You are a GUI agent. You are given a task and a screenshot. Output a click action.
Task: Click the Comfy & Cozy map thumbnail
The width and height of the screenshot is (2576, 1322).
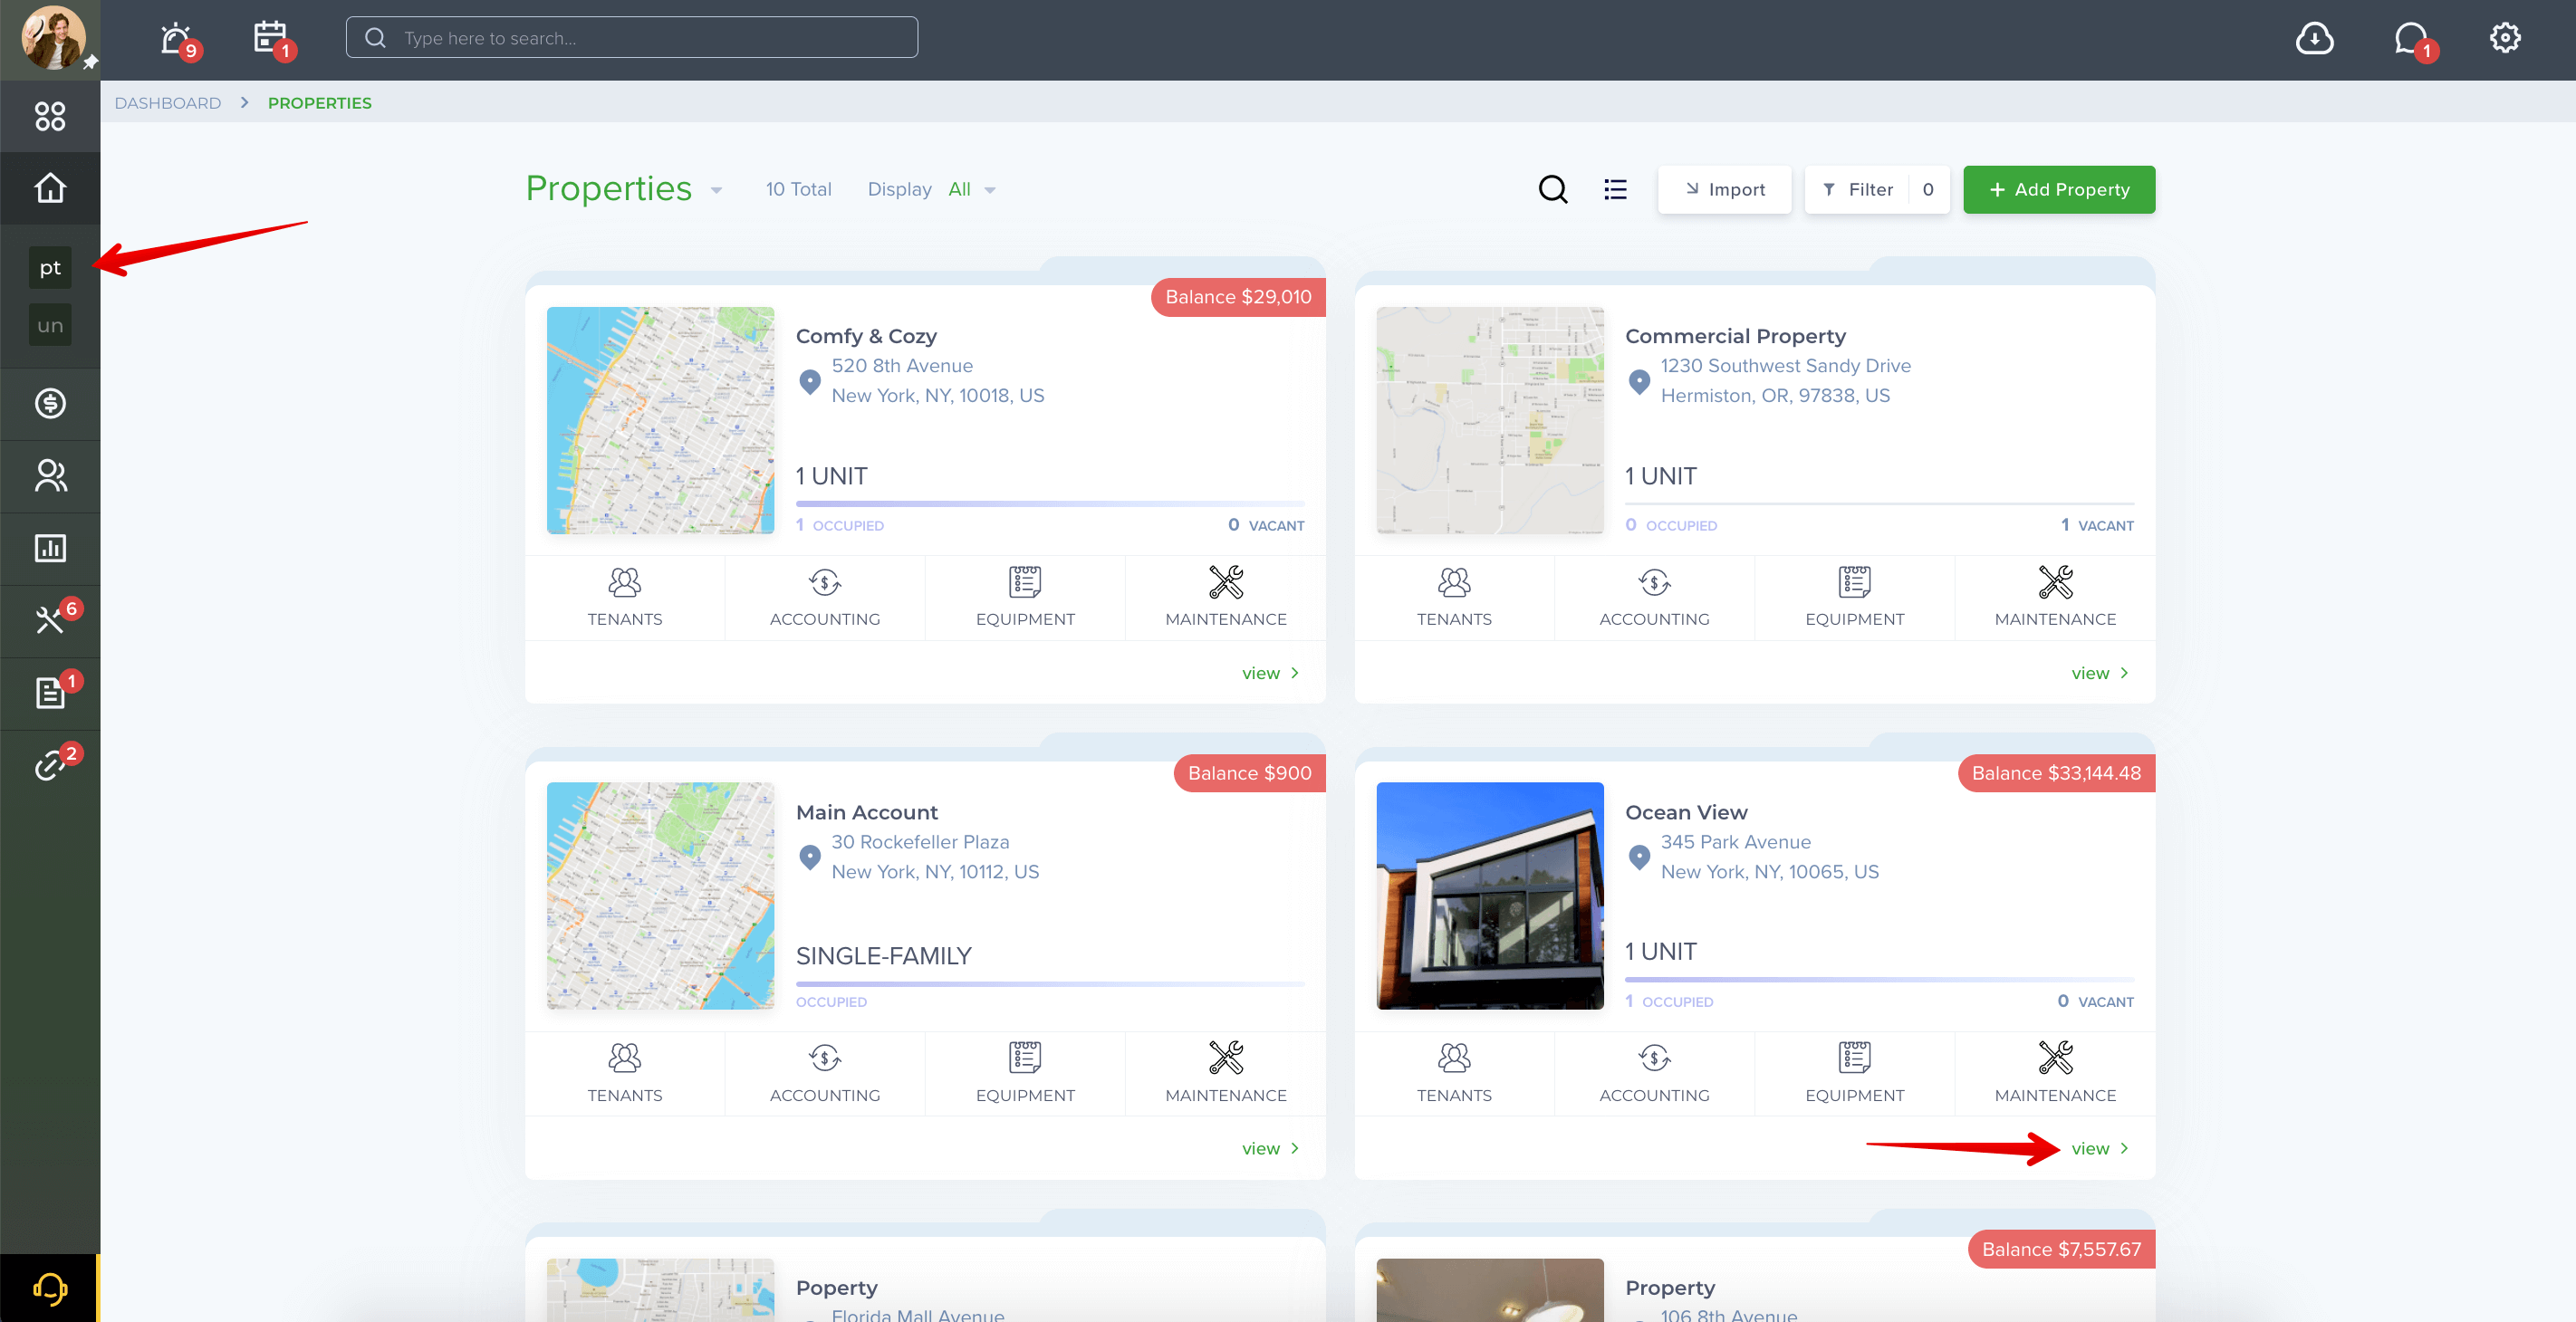(x=660, y=420)
